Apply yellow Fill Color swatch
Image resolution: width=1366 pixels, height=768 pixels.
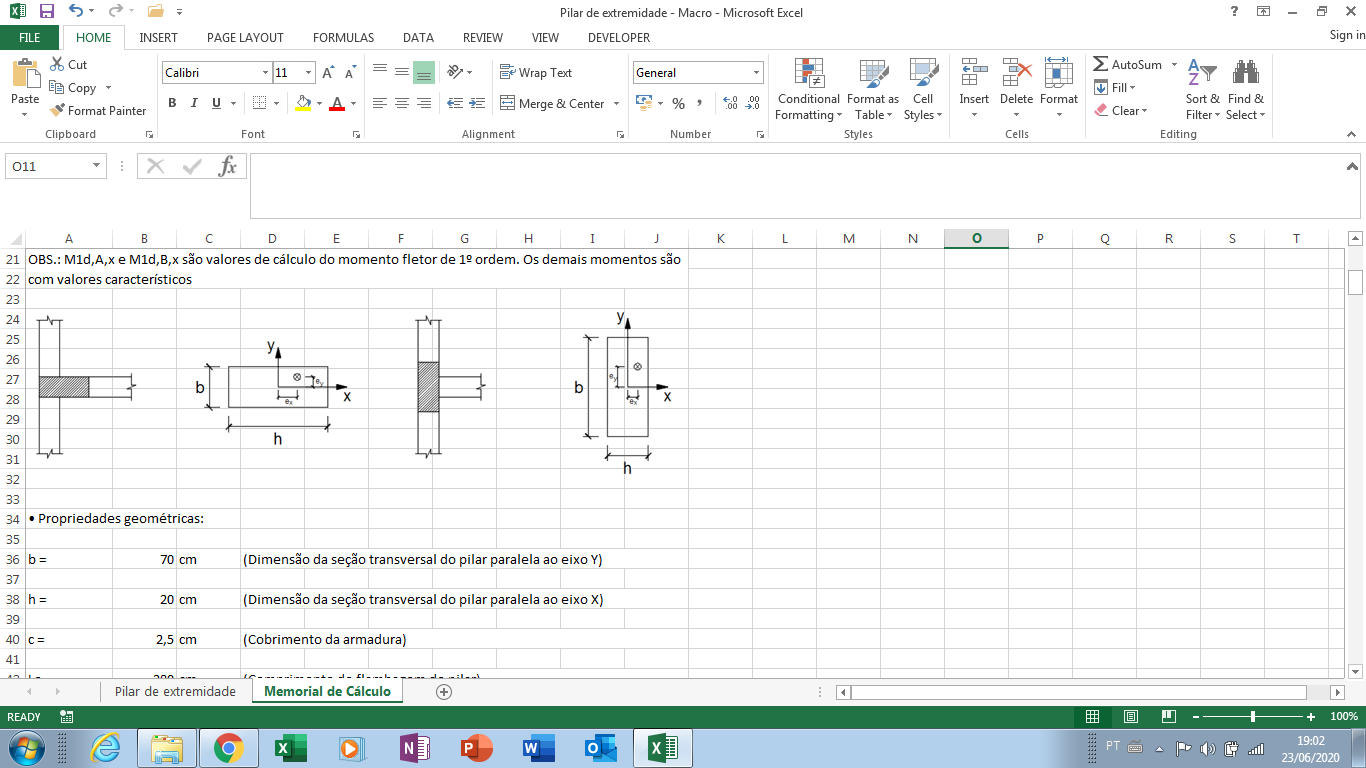pyautogui.click(x=303, y=103)
